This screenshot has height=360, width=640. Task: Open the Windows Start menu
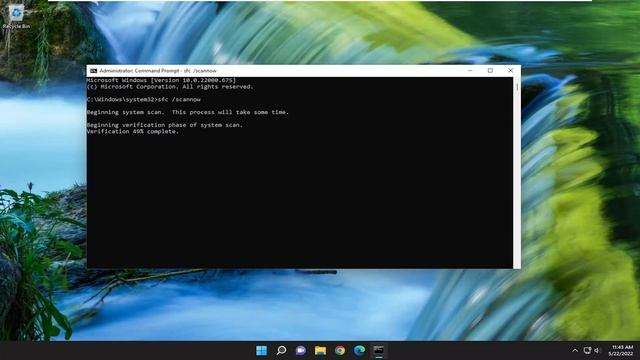[x=261, y=350]
